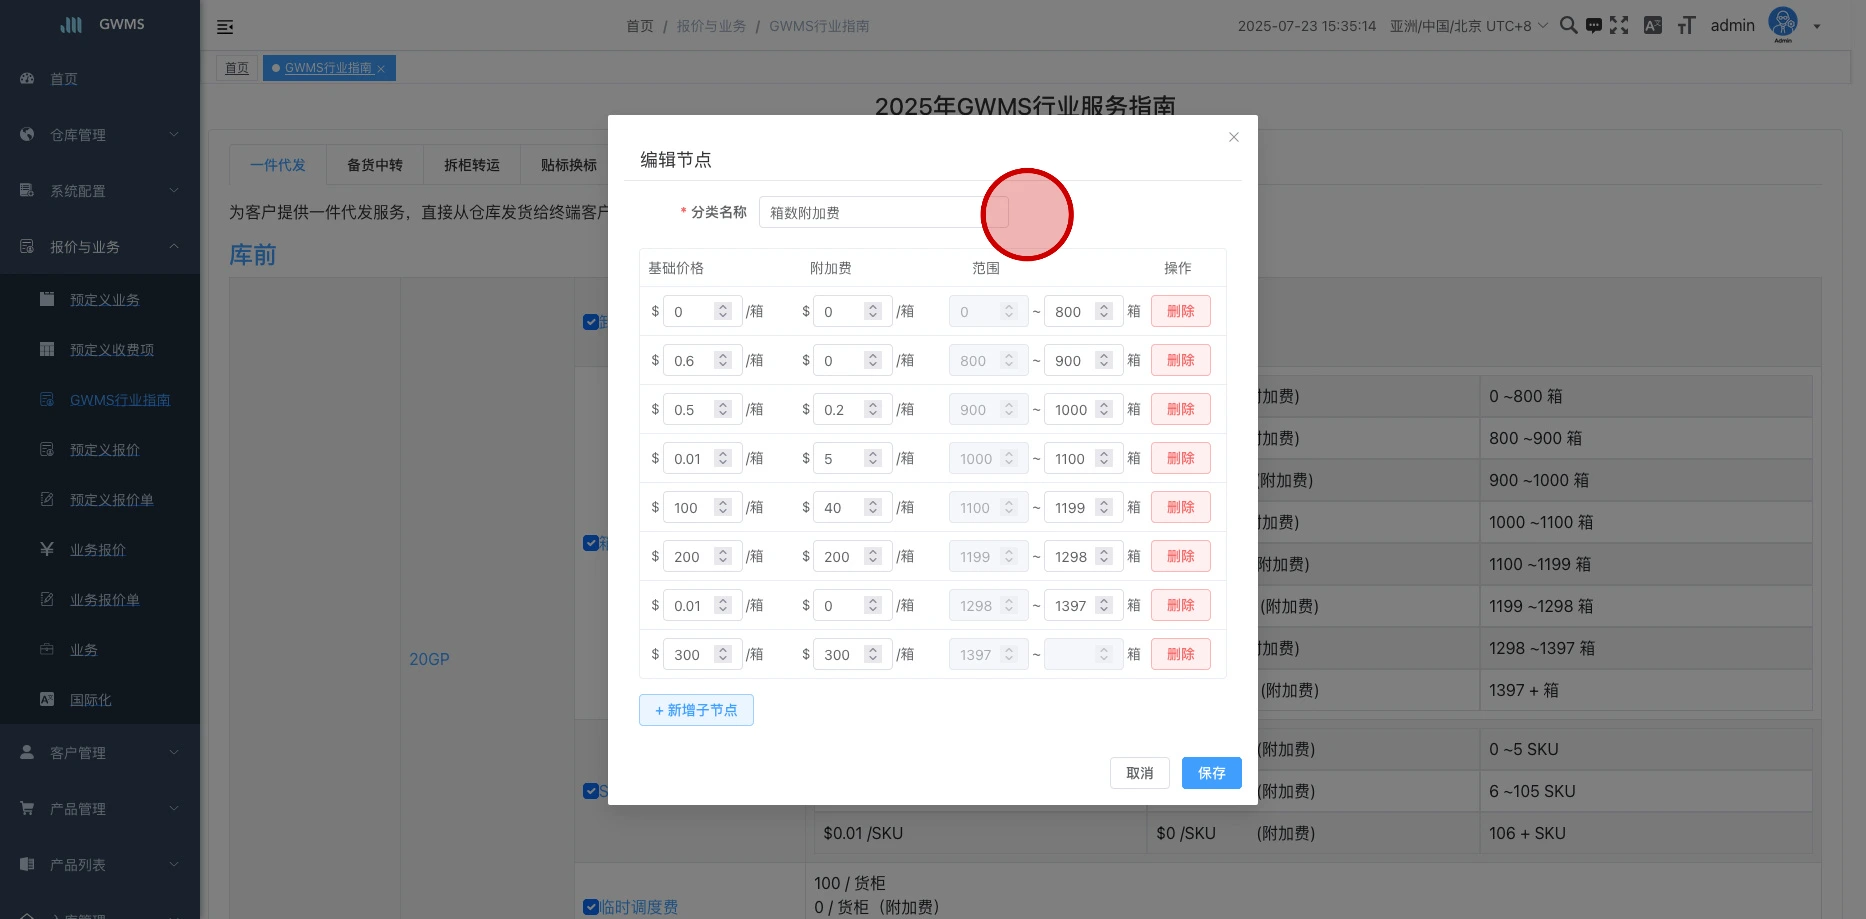
Task: Open the admin user dropdown arrow
Action: [x=1817, y=27]
